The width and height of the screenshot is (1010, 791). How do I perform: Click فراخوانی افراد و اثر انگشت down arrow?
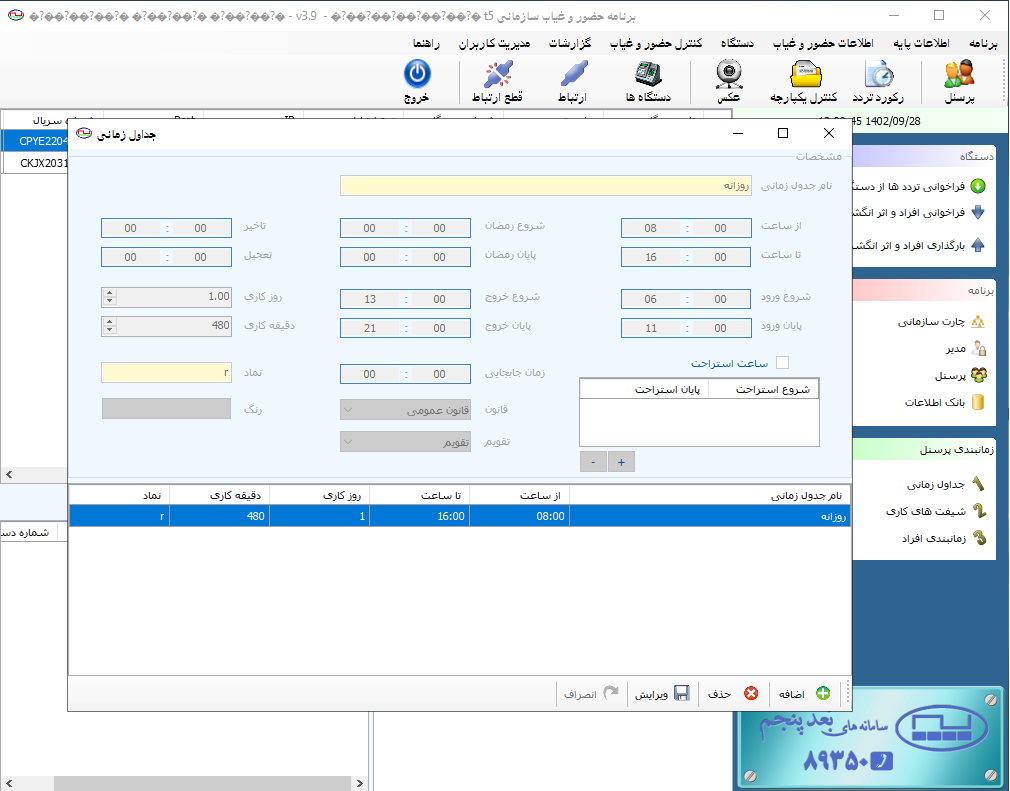(x=978, y=212)
